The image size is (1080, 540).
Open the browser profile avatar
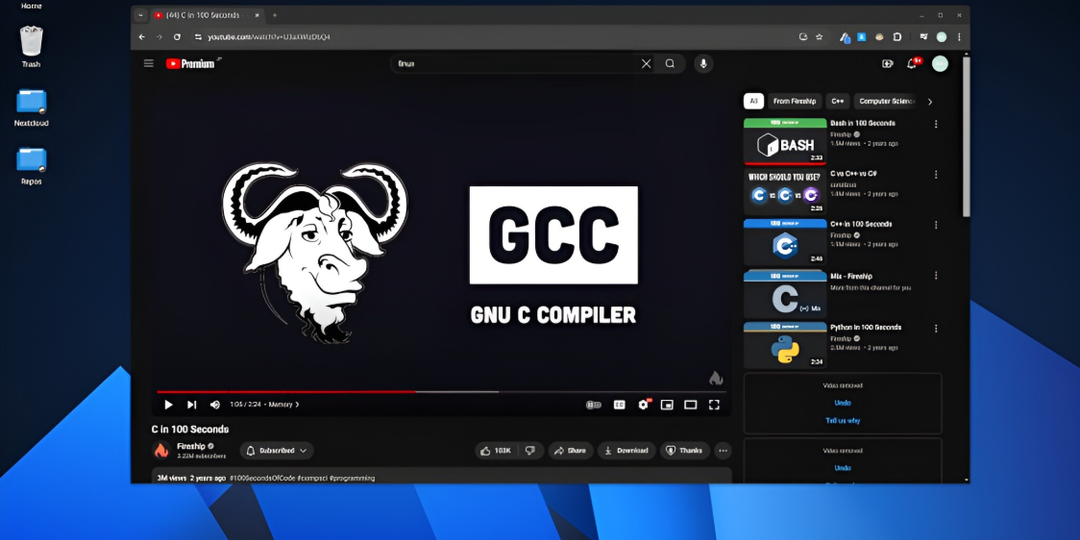tap(941, 37)
